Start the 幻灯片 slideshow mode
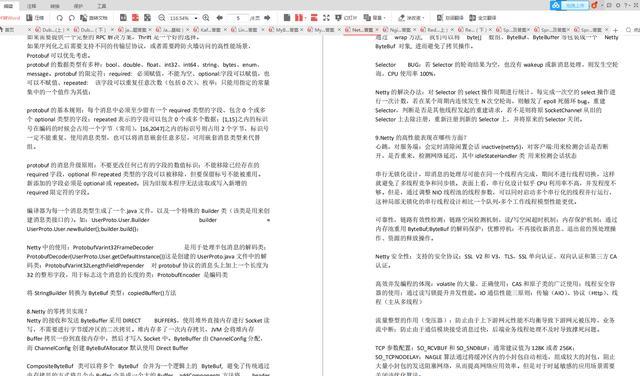This screenshot has width=640, height=376. pyautogui.click(x=346, y=18)
